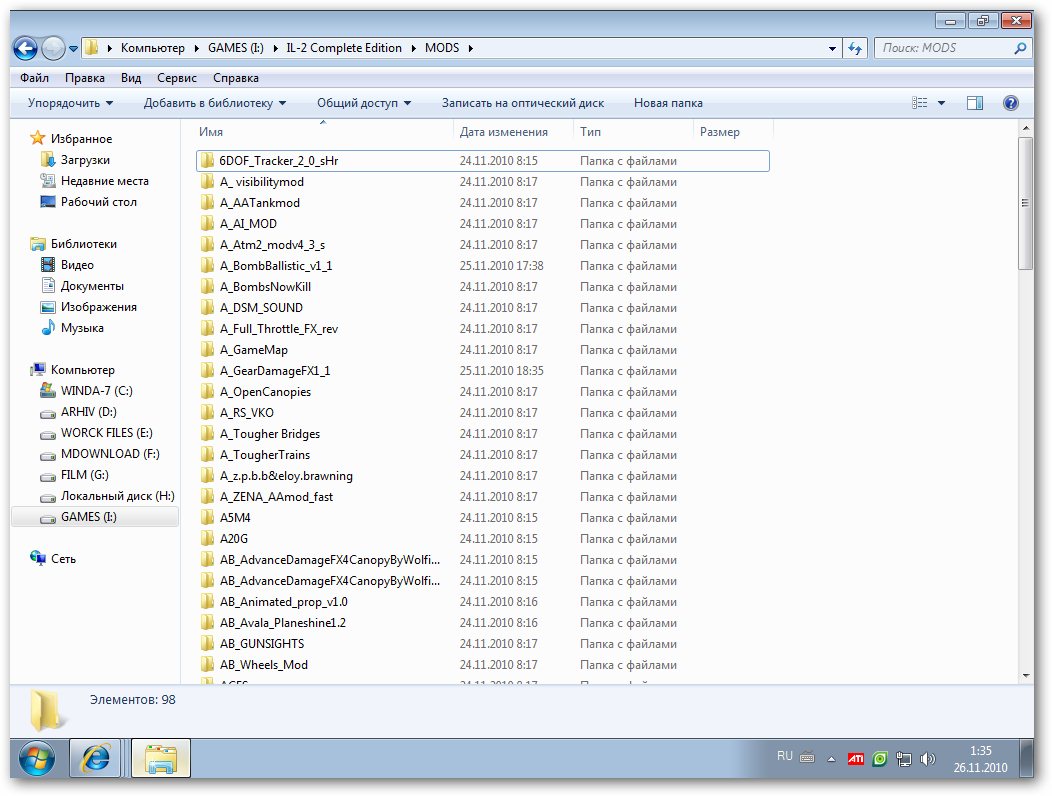Click the change view icon
Image resolution: width=1052 pixels, height=796 pixels.
(x=920, y=103)
